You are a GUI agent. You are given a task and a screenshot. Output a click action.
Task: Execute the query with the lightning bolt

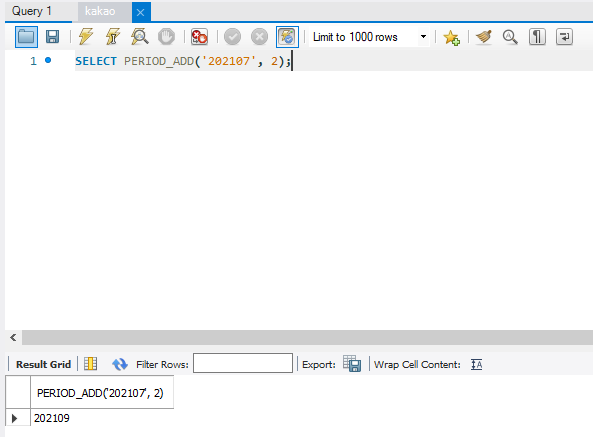click(86, 37)
